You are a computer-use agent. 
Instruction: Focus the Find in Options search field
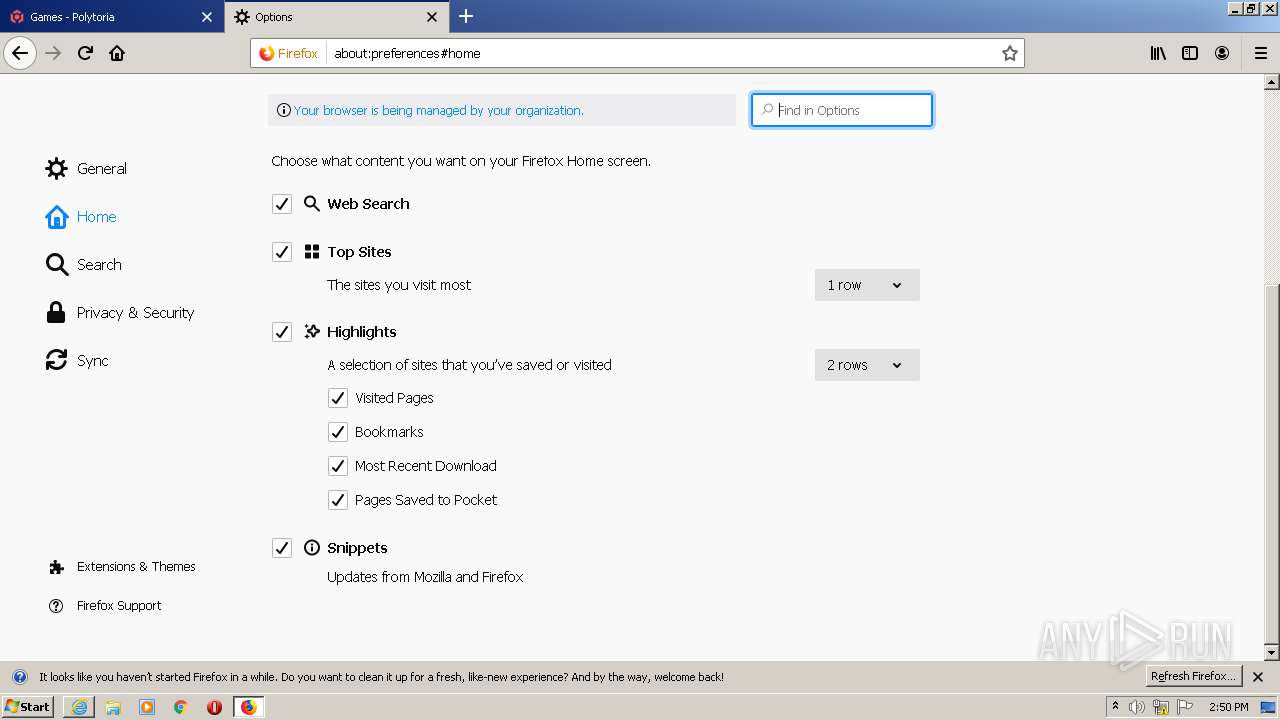tap(842, 110)
